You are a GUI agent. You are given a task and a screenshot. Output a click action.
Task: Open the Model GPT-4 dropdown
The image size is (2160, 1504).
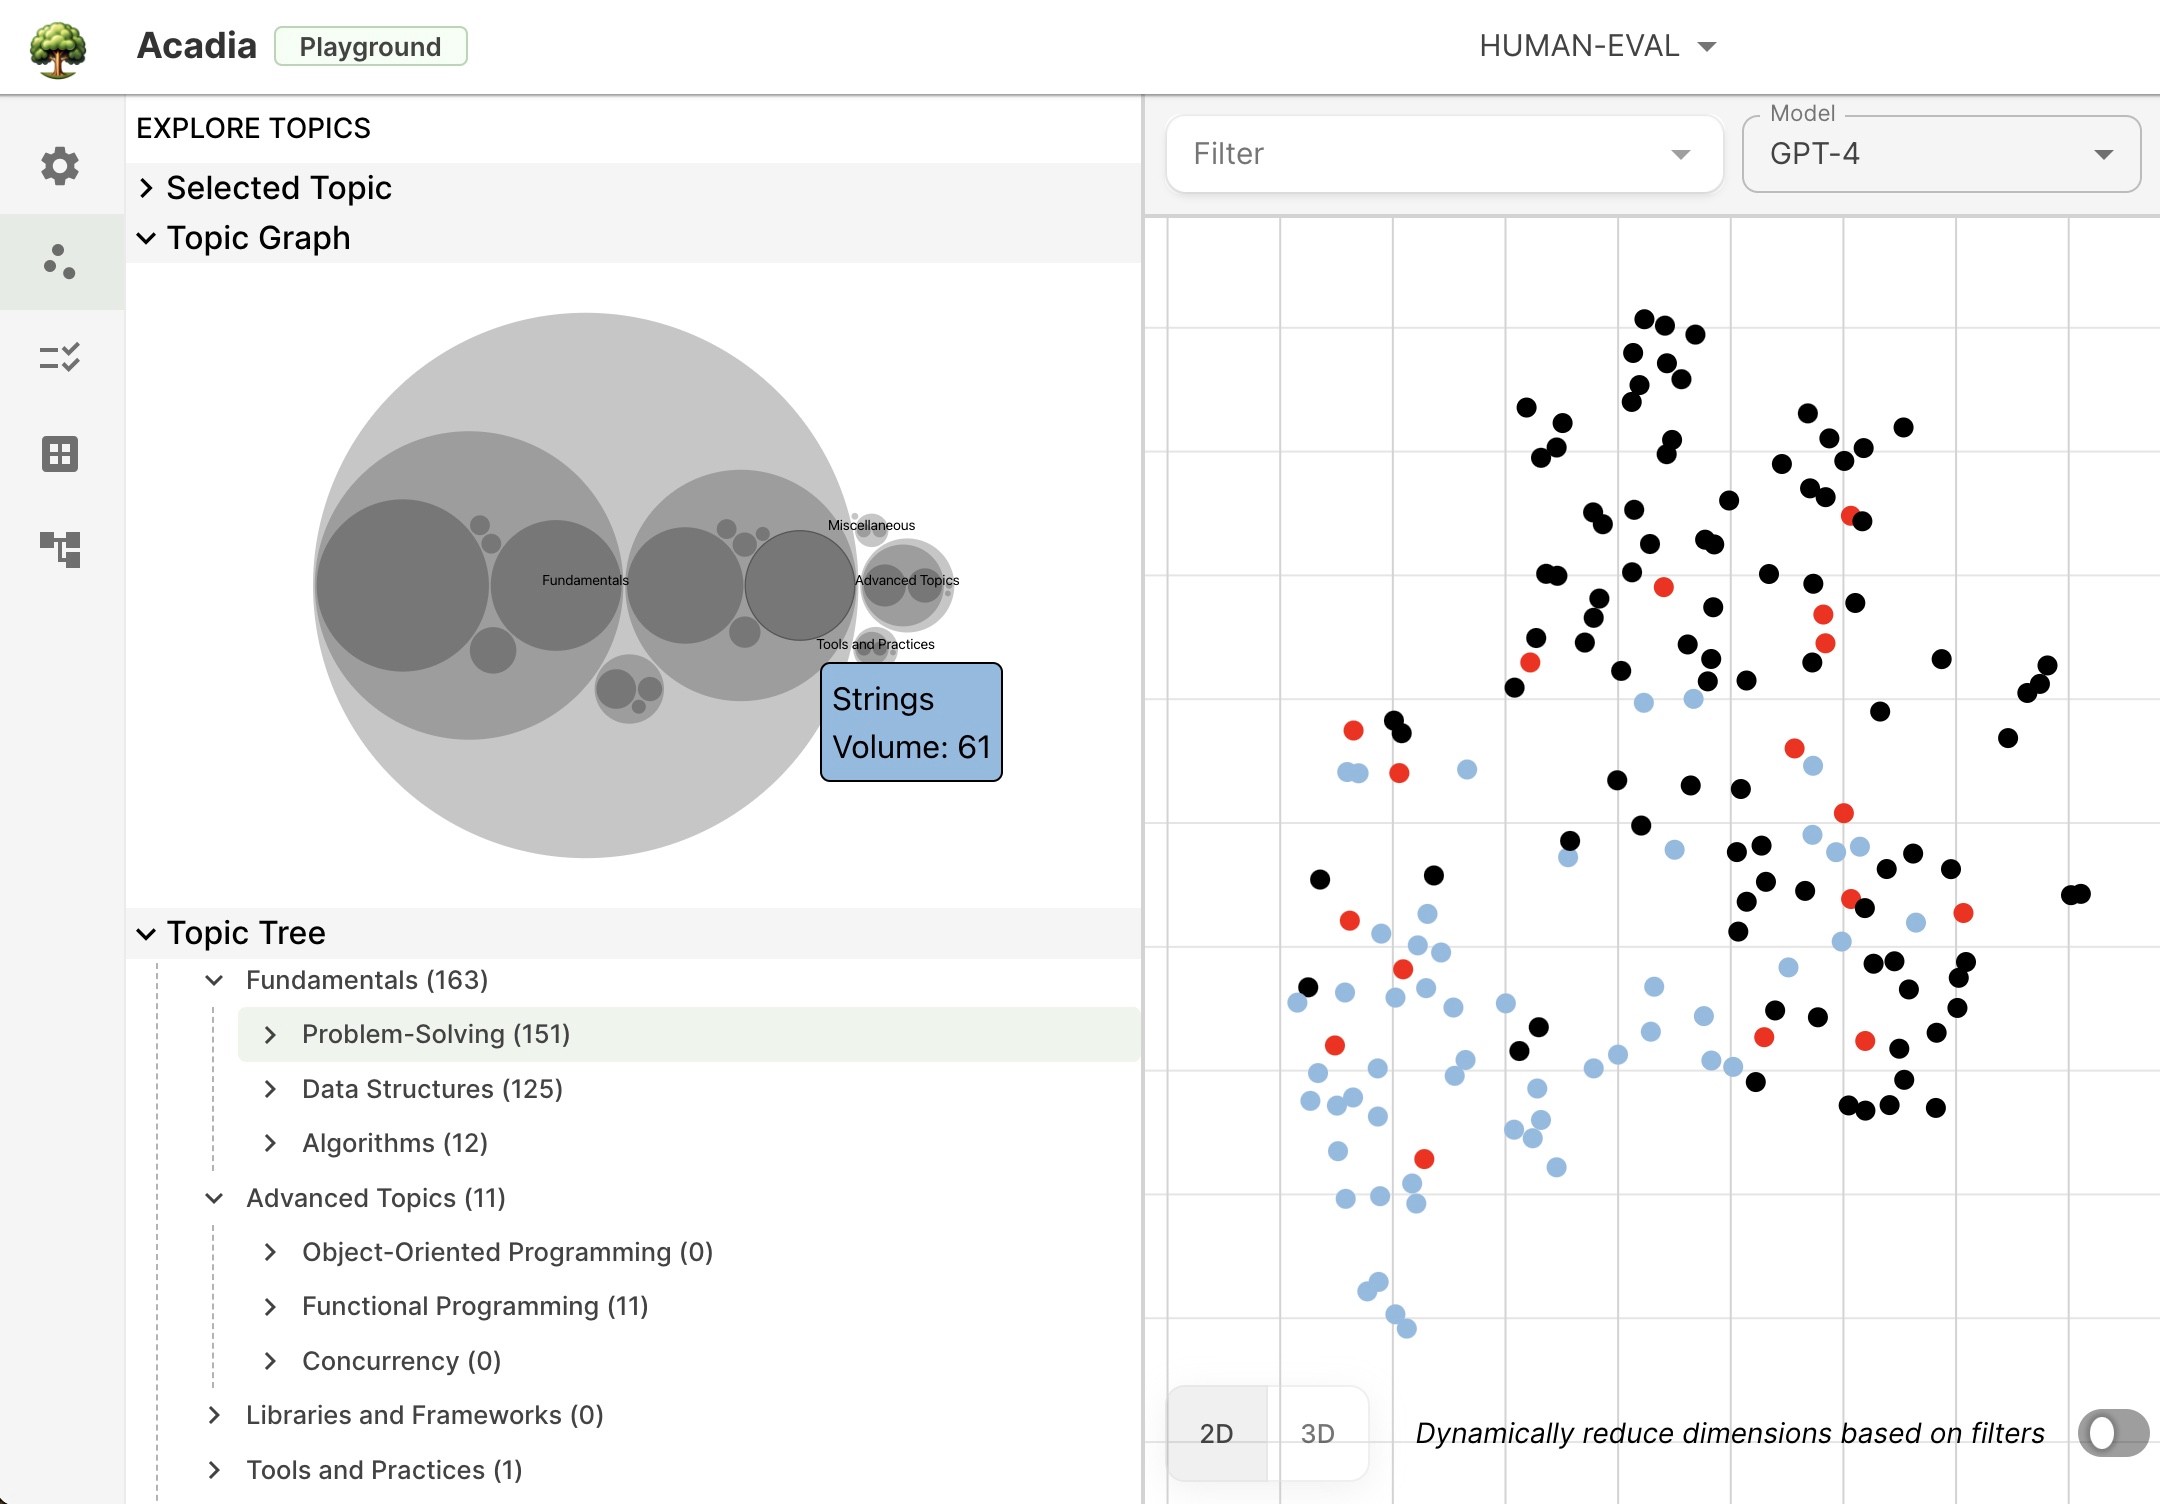point(1940,154)
